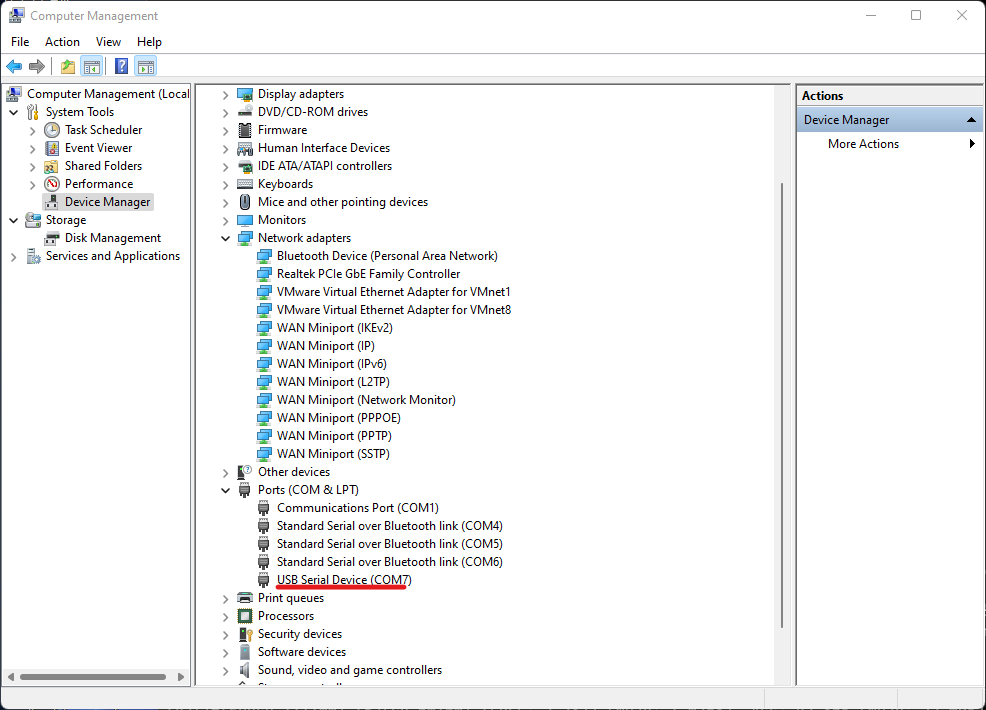Click the Firmware chip icon
This screenshot has width=986, height=710.
point(245,130)
